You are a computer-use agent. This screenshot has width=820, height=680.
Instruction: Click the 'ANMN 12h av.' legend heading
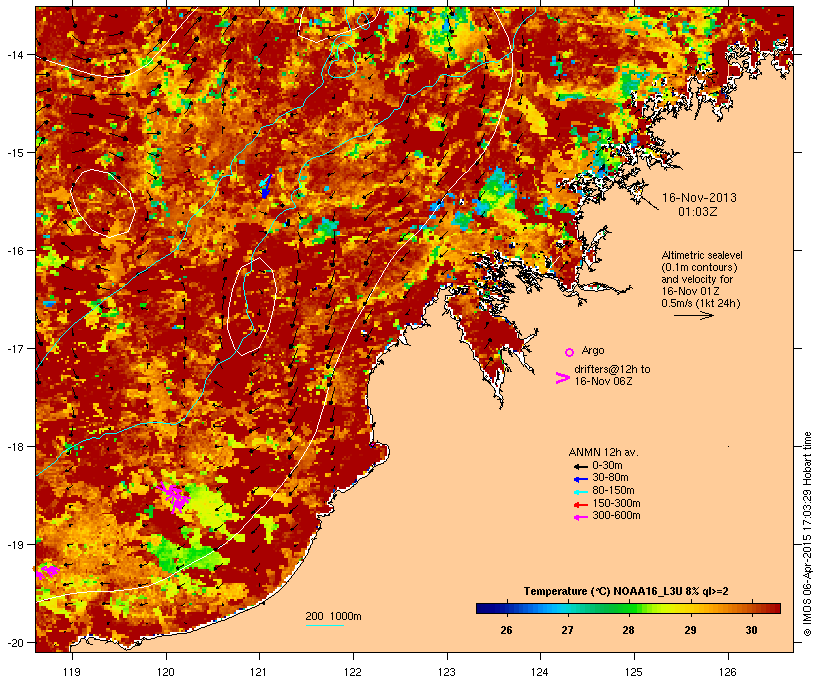tap(603, 452)
